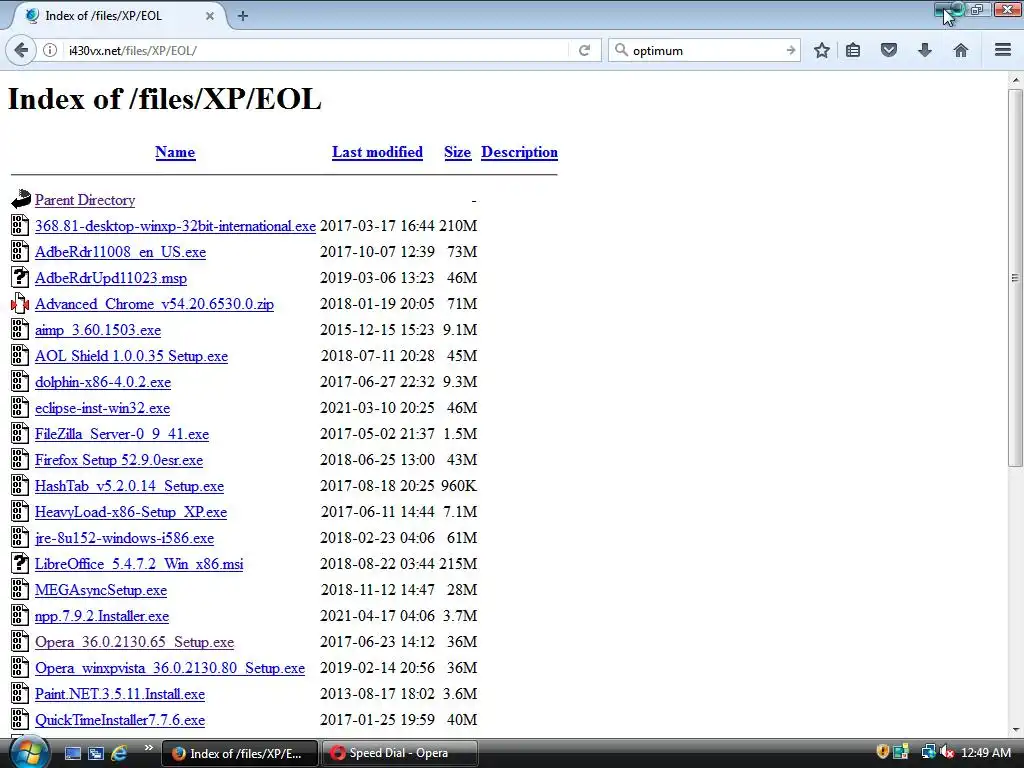Download Opera_winxpvista_36.0.2130.80_Setup.exe
The width and height of the screenshot is (1024, 768).
click(170, 668)
